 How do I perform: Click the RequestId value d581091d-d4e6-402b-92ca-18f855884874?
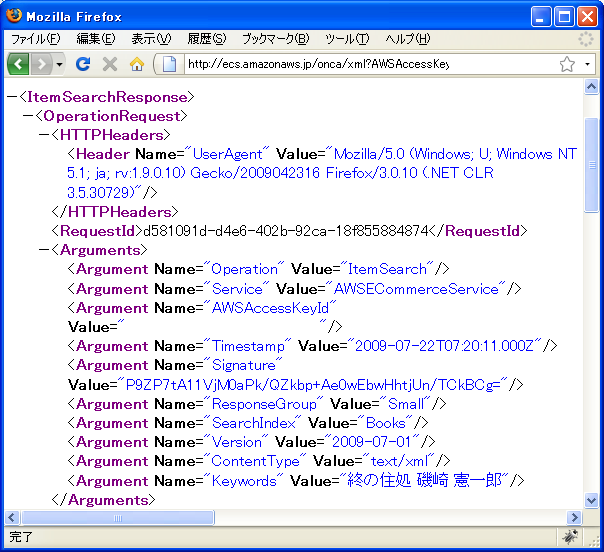click(x=285, y=231)
